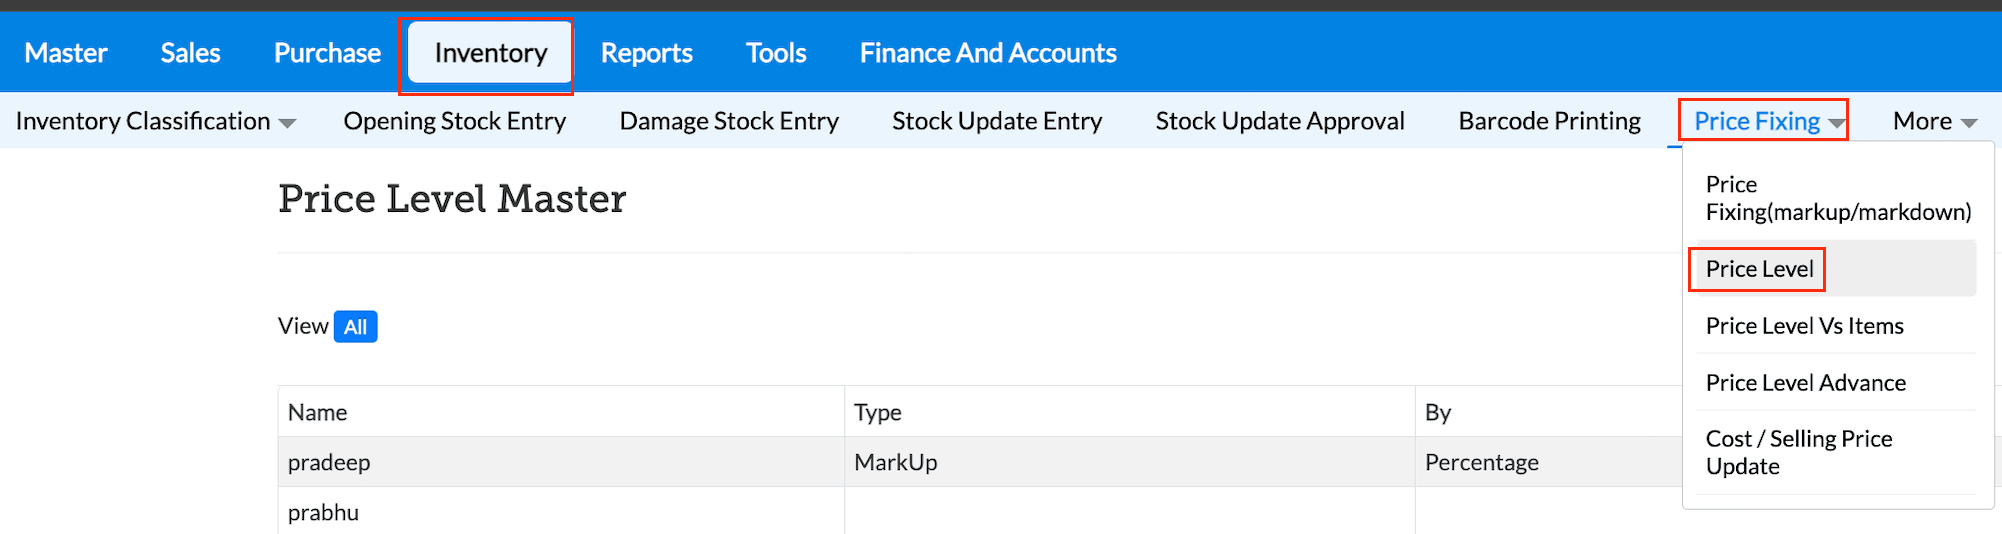2002x534 pixels.
Task: Open Stock Update Entry
Action: pyautogui.click(x=996, y=121)
